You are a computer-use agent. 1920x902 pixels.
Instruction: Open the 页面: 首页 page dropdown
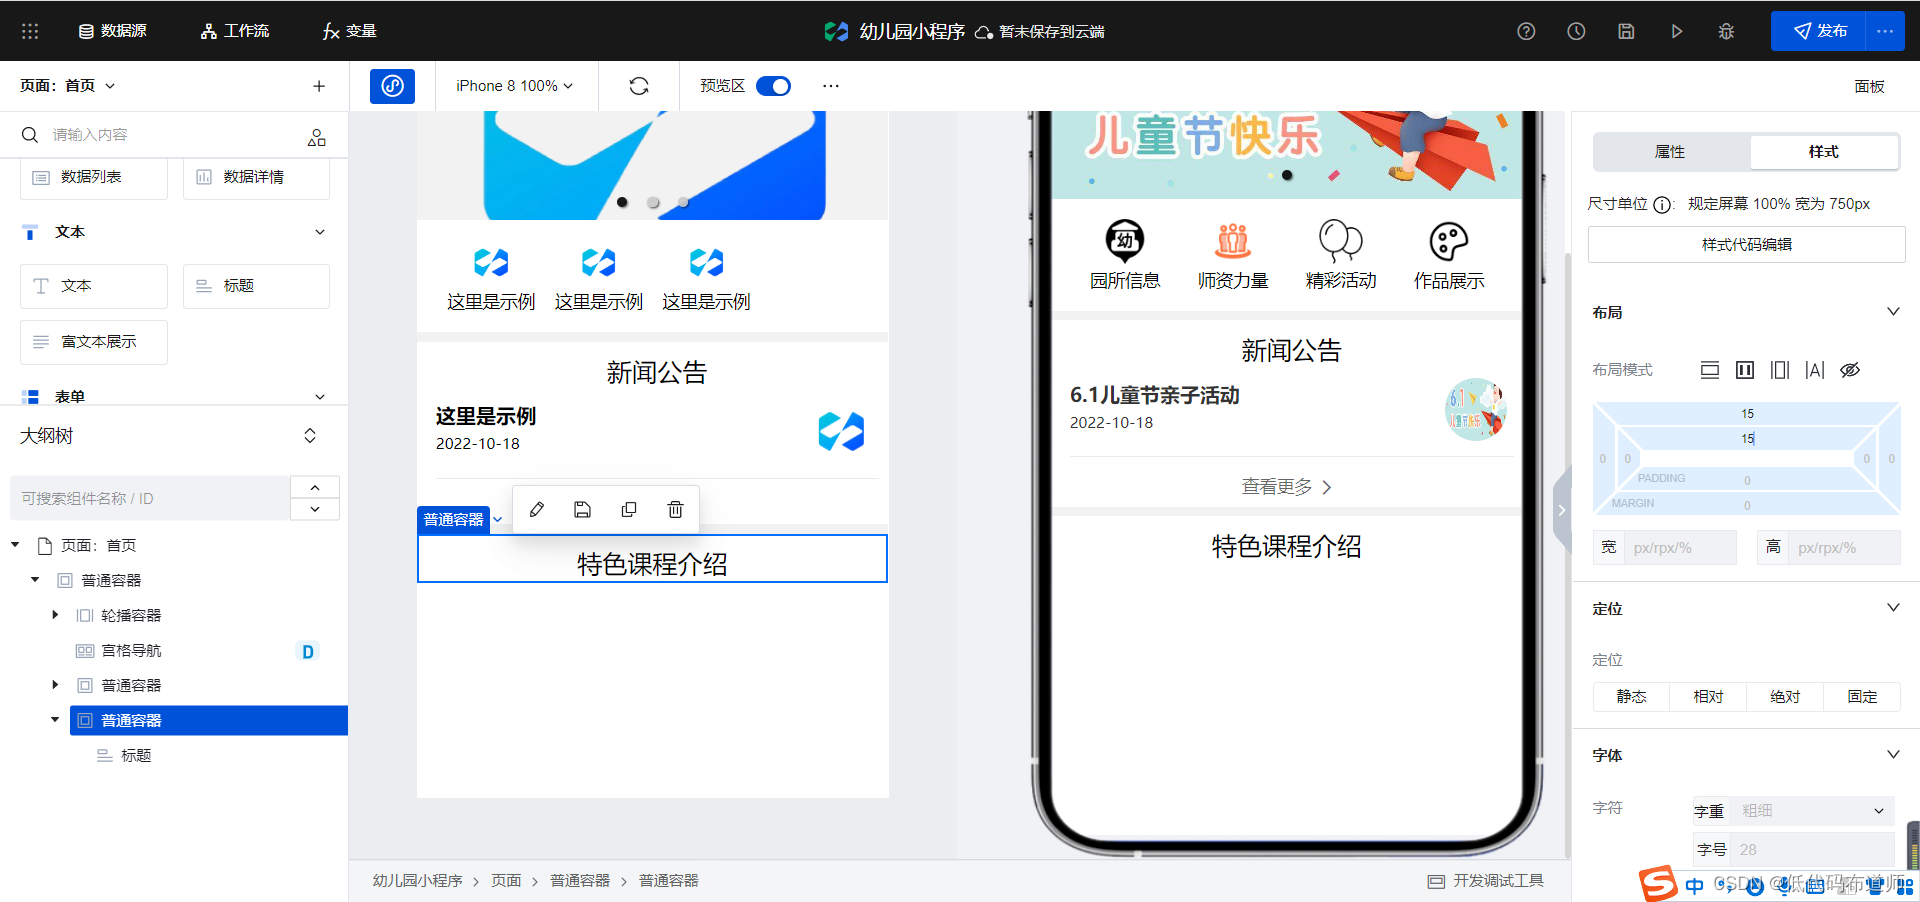[68, 86]
